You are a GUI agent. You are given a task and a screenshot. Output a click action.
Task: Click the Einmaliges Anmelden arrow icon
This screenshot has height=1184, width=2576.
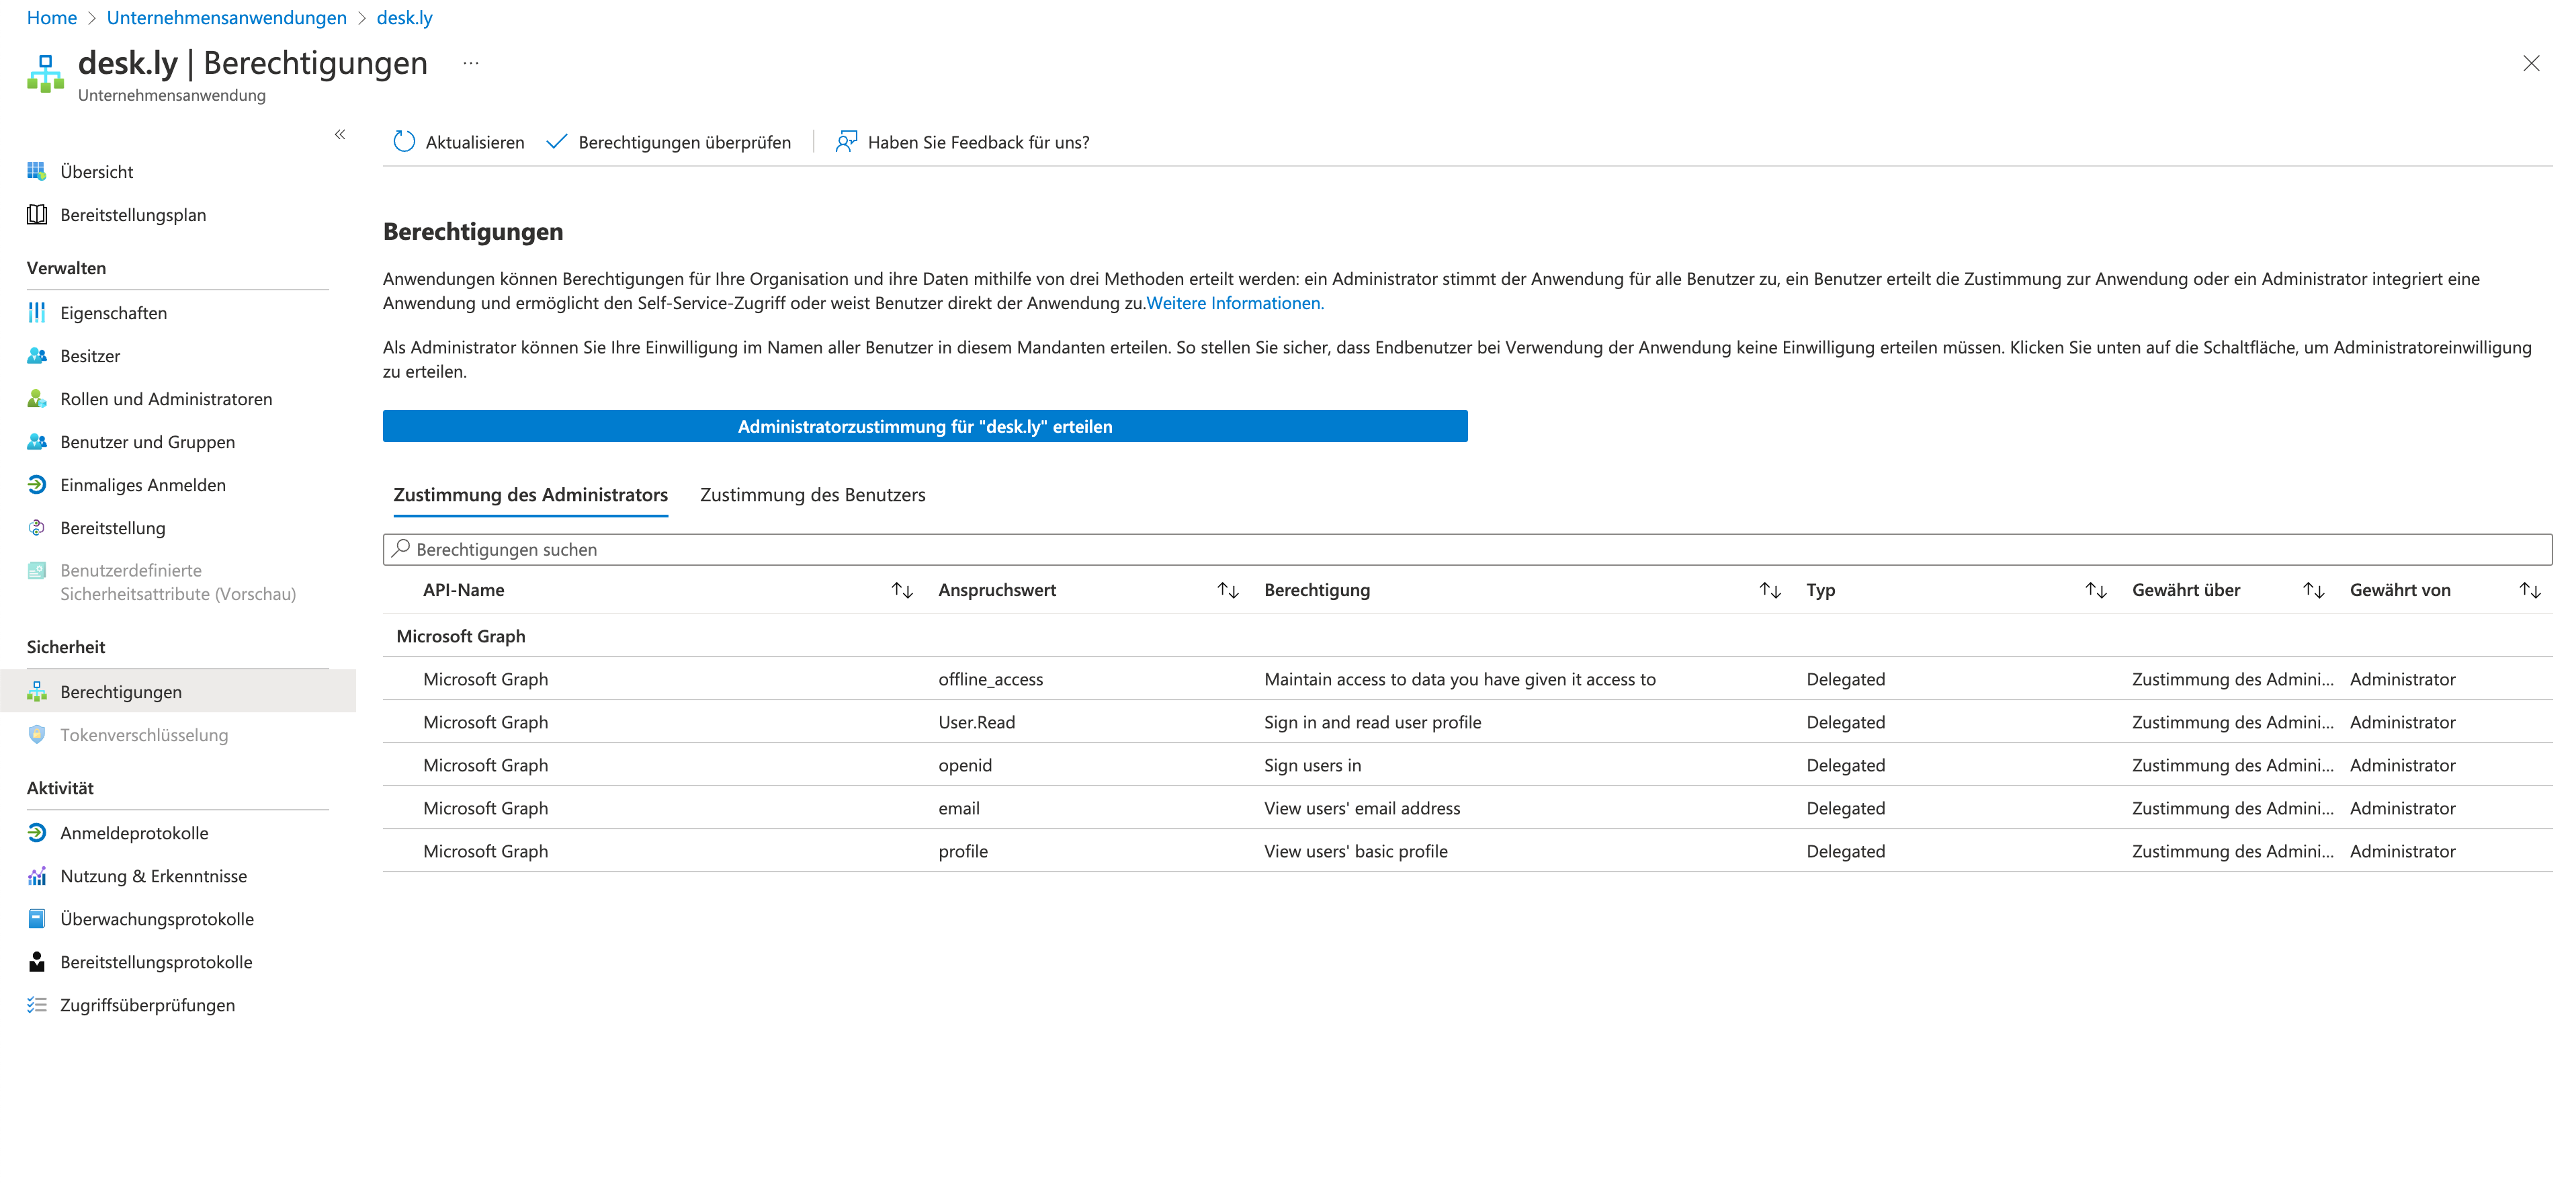tap(37, 484)
